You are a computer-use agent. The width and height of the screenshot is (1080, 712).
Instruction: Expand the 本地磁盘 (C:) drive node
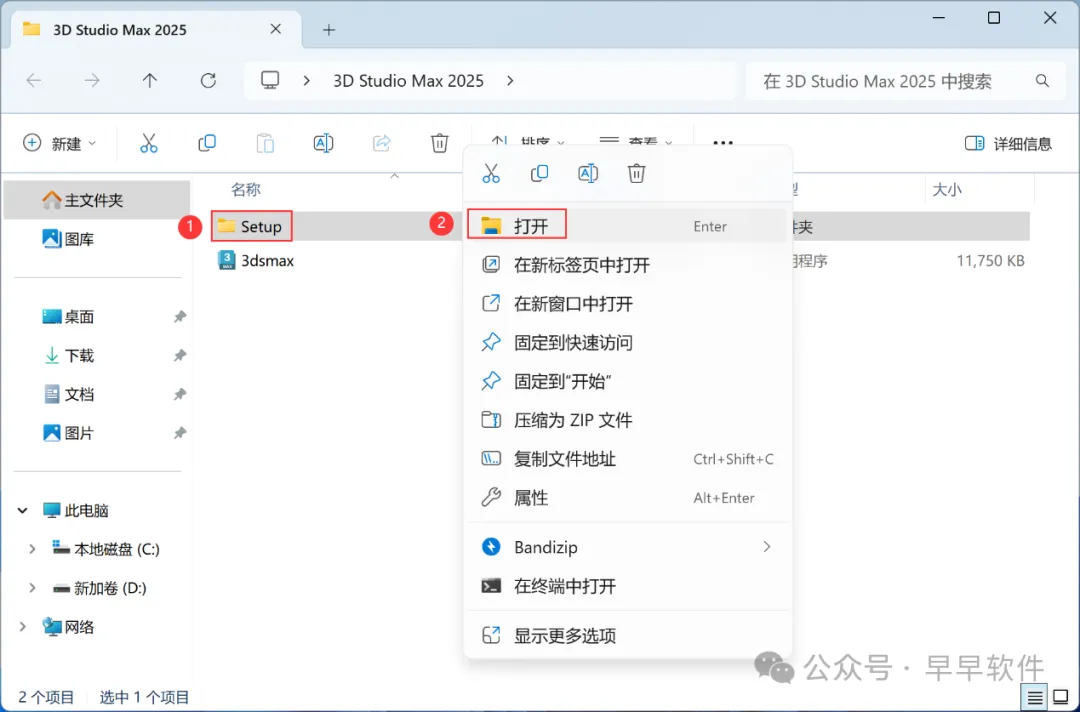click(x=32, y=549)
